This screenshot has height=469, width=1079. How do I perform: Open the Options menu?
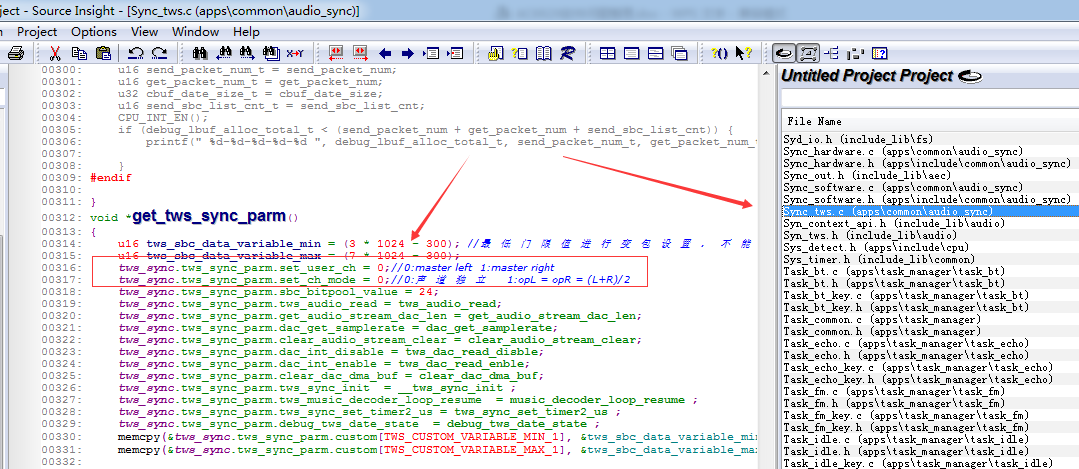[94, 32]
